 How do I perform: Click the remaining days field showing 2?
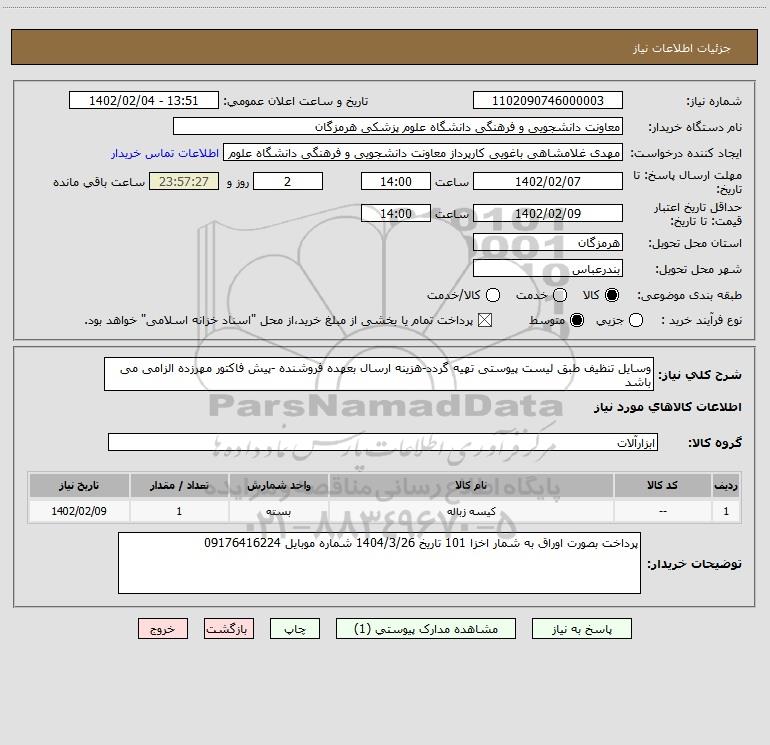tap(288, 181)
